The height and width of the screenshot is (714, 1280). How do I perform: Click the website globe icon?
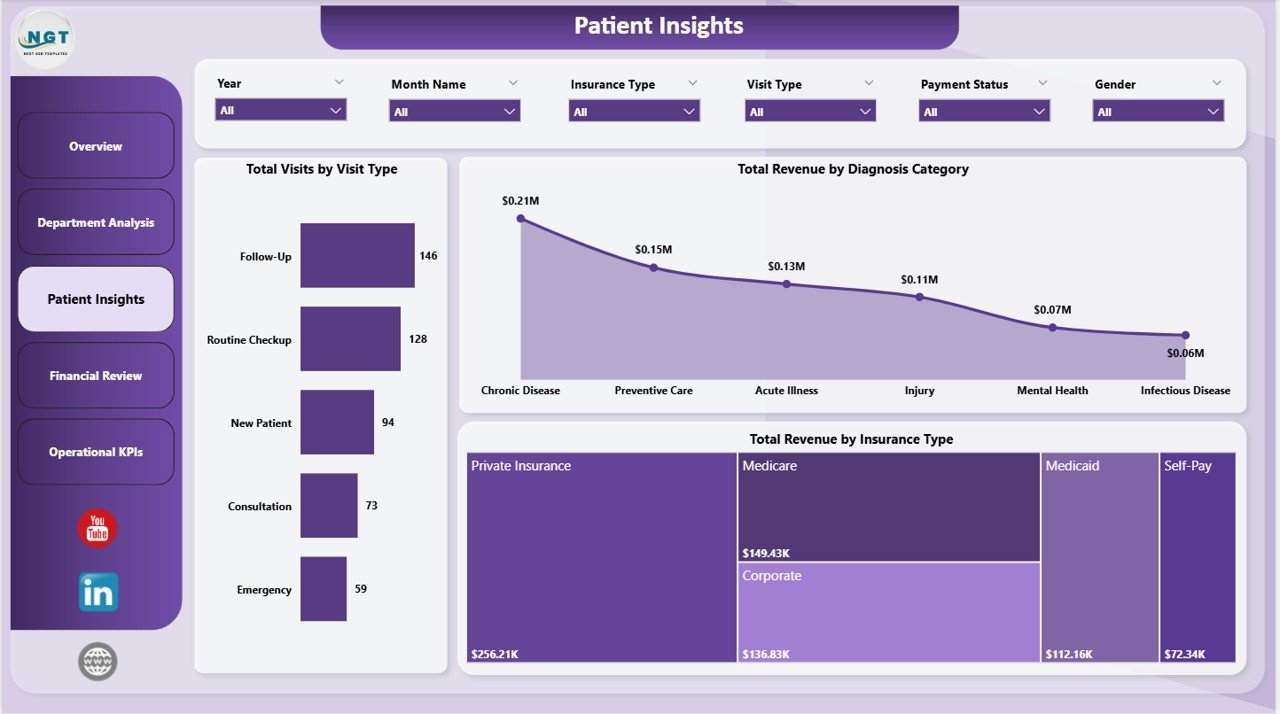tap(96, 661)
